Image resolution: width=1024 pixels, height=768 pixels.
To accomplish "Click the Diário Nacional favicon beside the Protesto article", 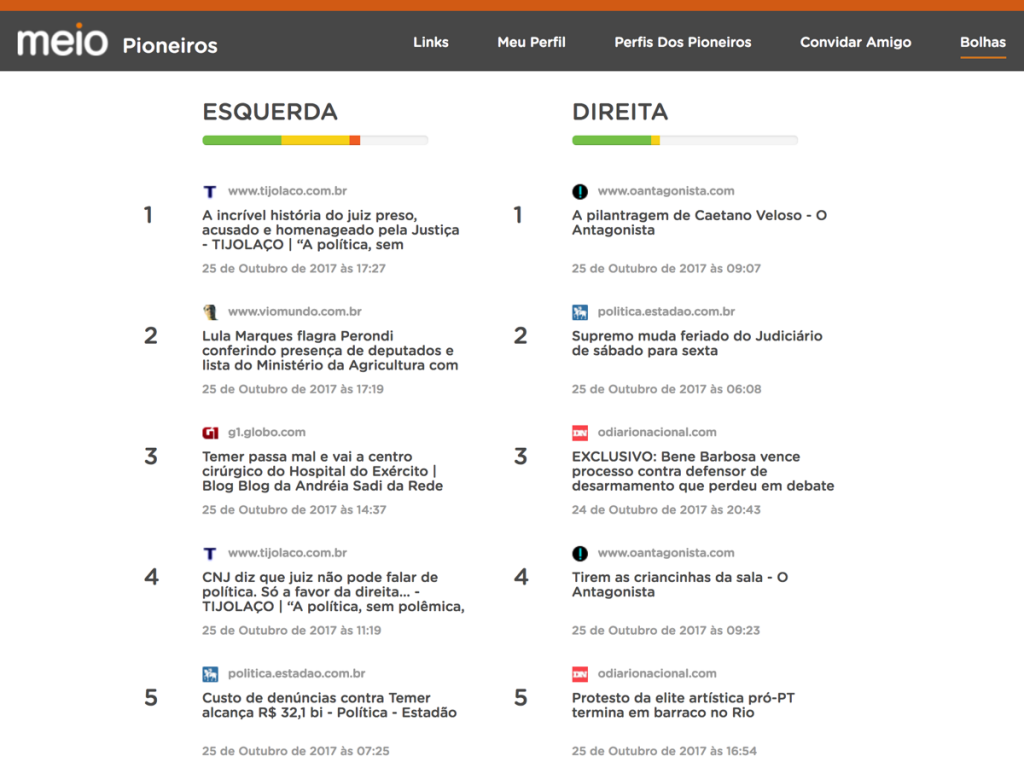I will (580, 674).
